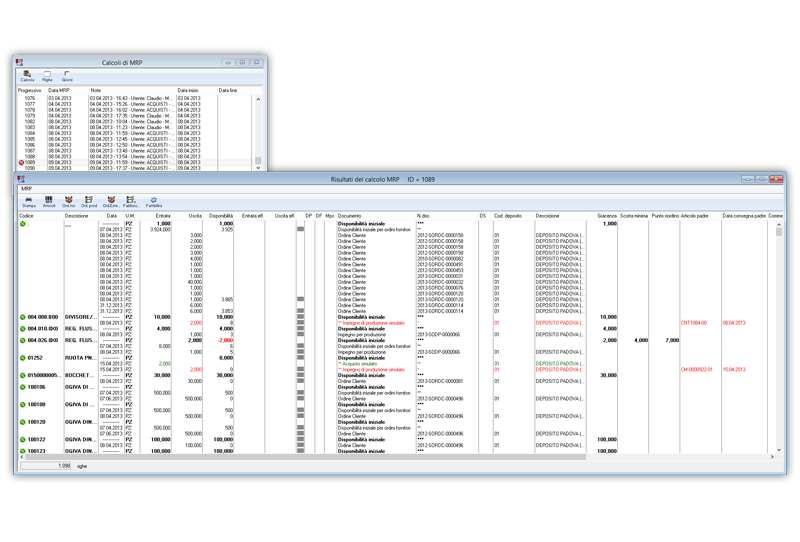Sort by Progressivo column header
The height and width of the screenshot is (542, 800).
point(30,90)
